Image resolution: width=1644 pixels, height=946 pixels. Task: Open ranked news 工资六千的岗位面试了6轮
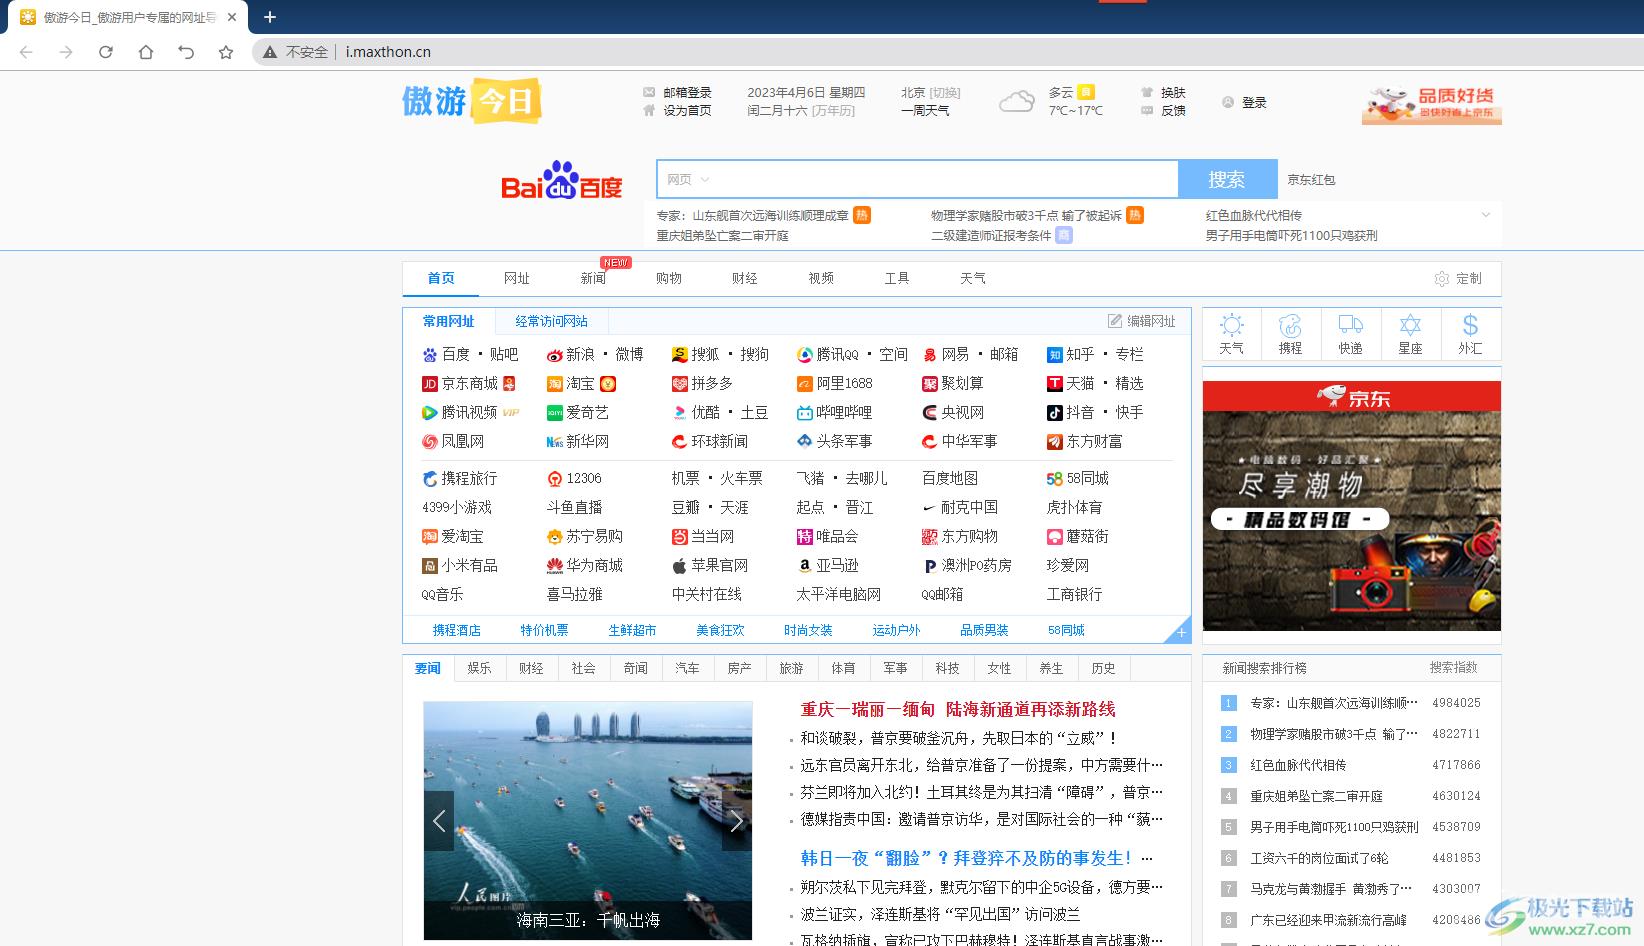(1319, 858)
